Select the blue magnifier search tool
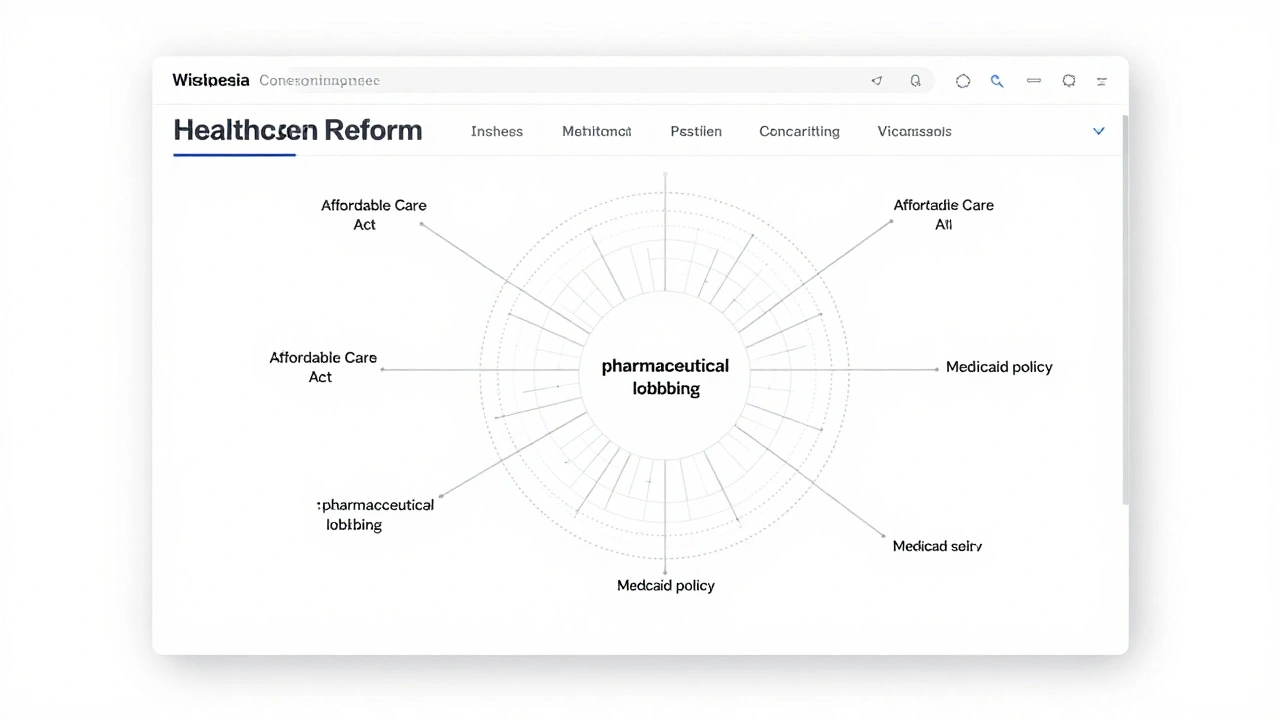 click(997, 80)
